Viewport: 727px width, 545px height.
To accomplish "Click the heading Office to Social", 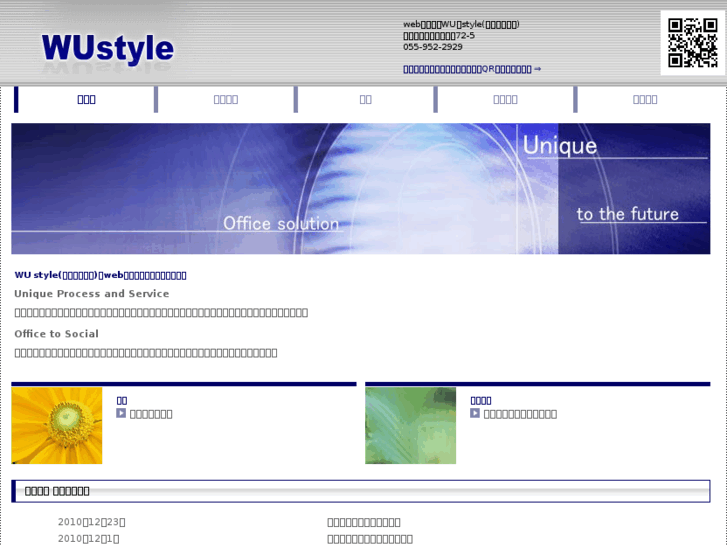I will click(57, 334).
